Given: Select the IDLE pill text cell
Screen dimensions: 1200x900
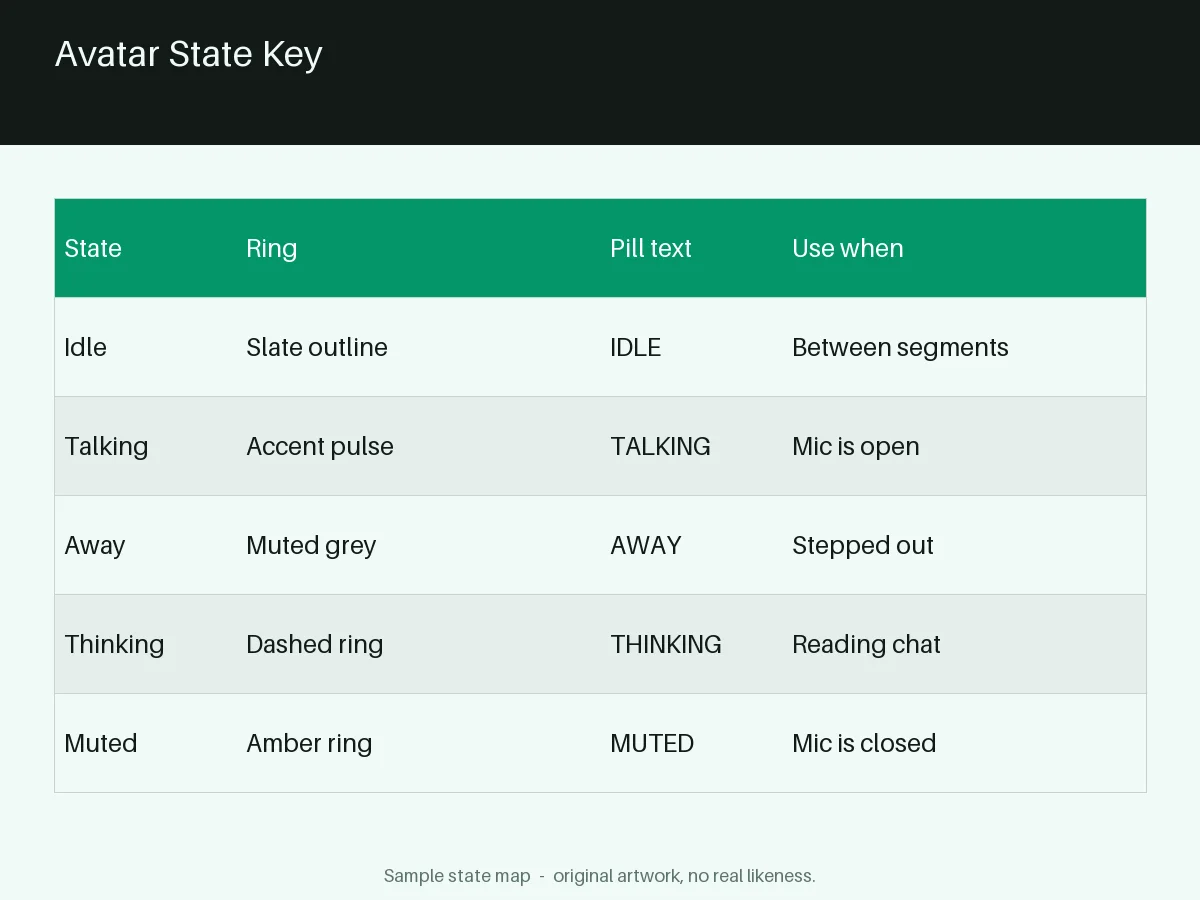Looking at the screenshot, I should [636, 347].
